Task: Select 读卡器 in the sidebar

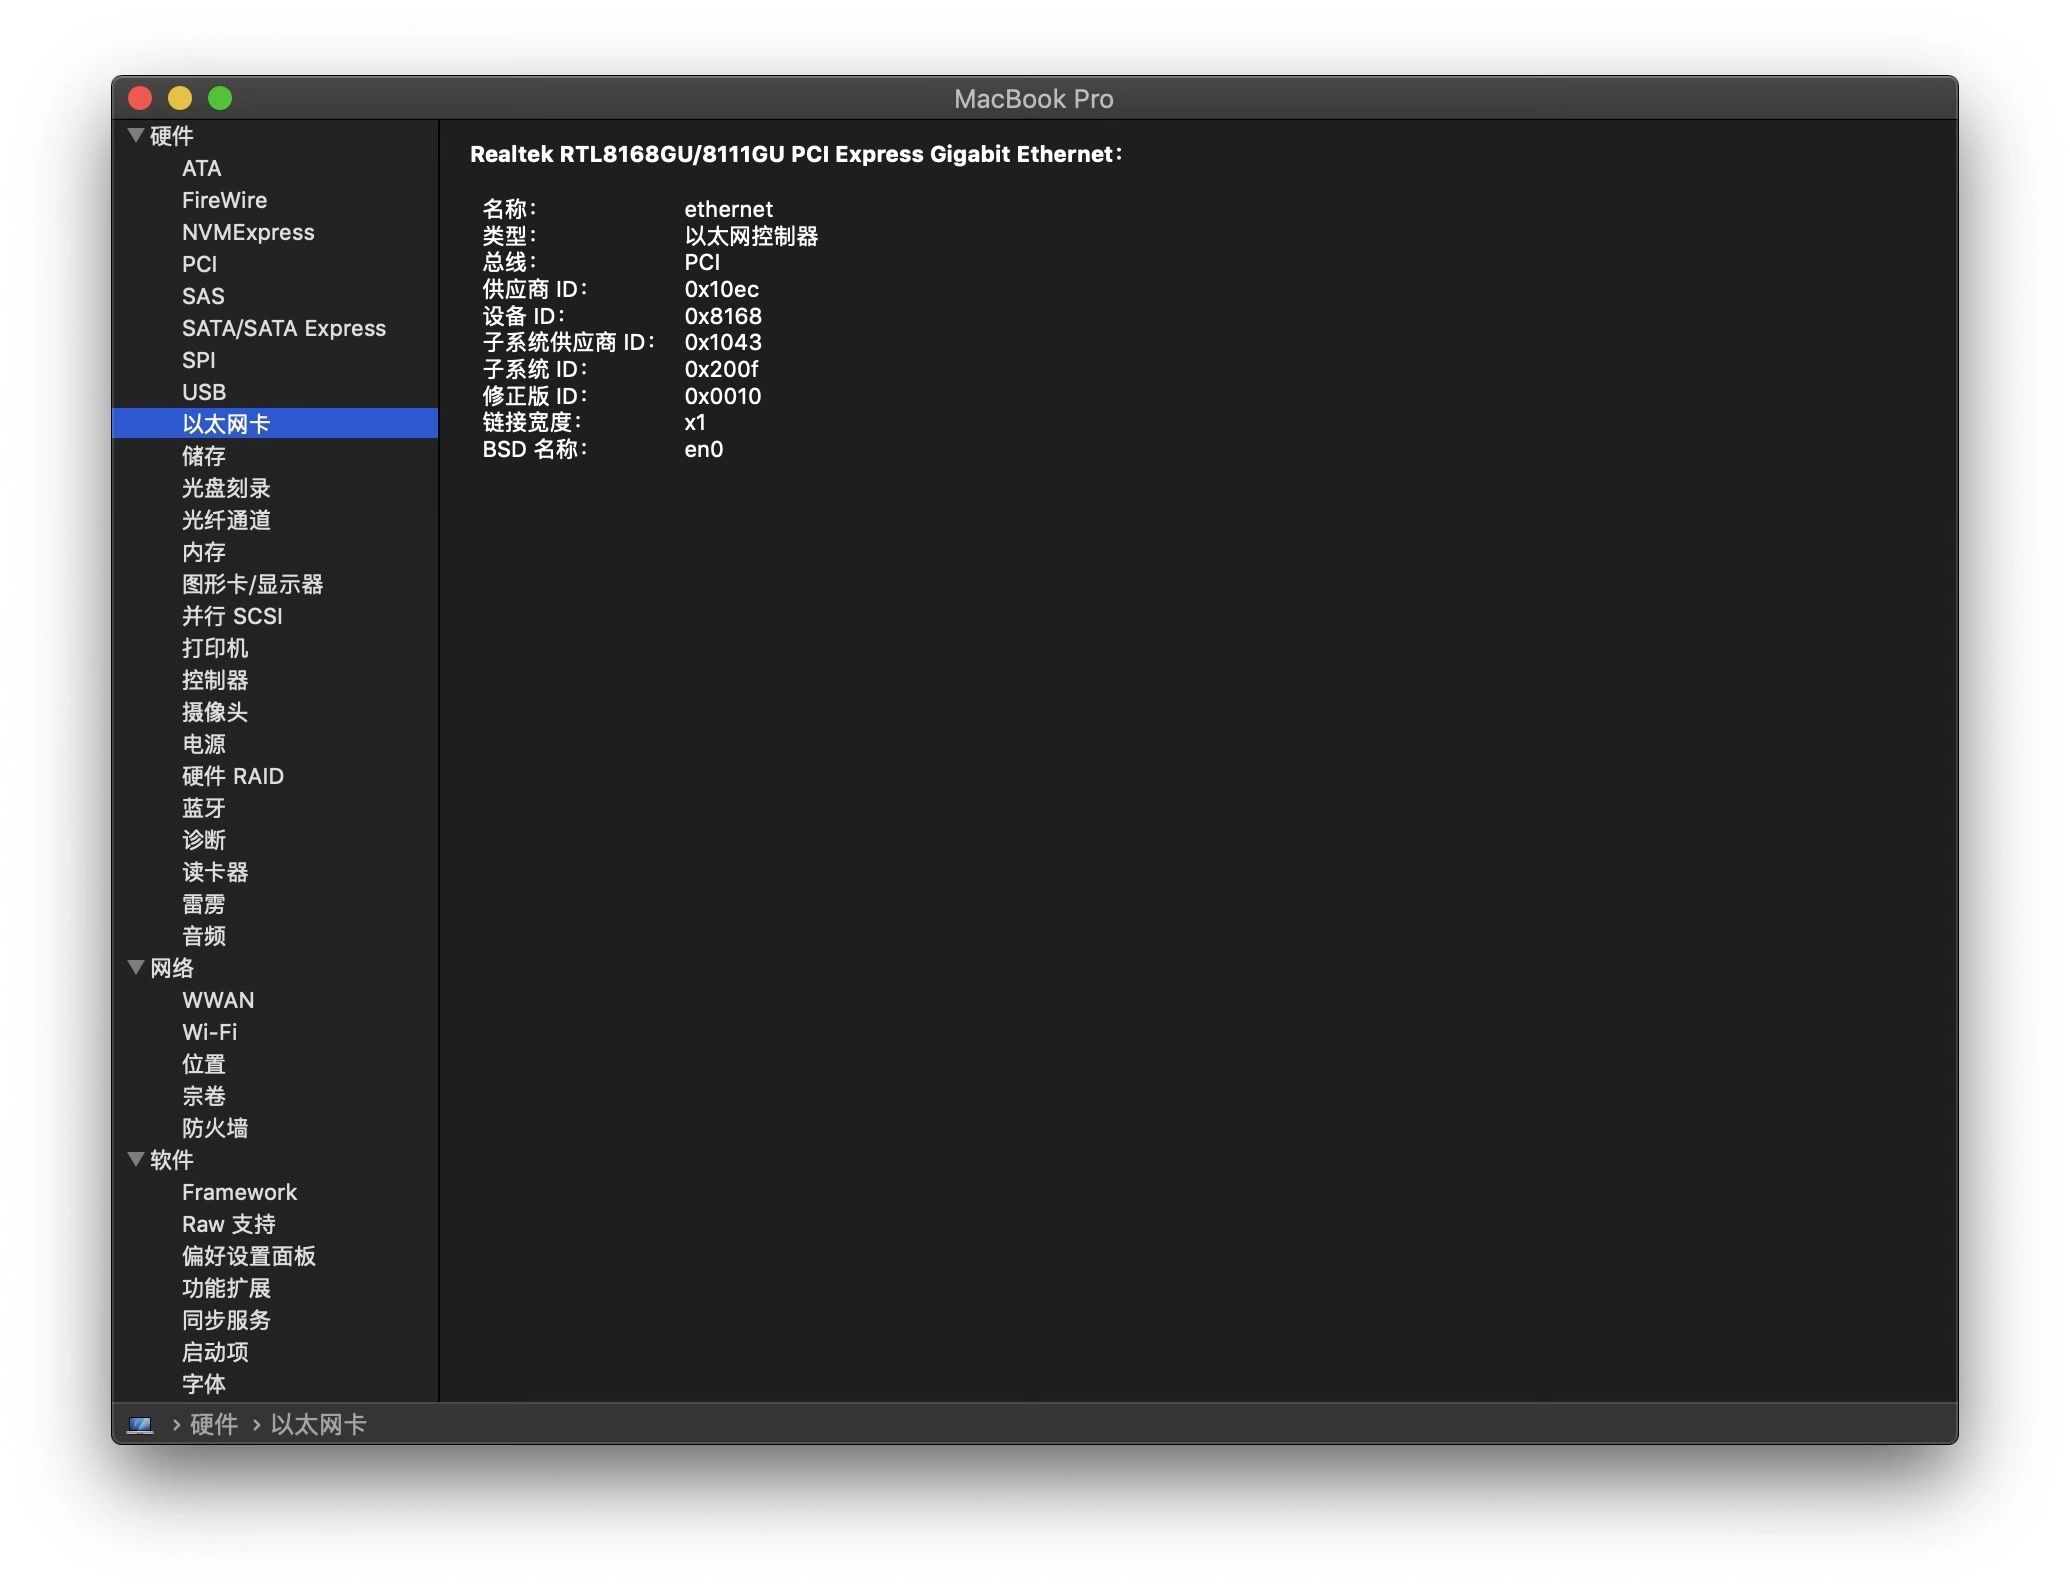Action: pyautogui.click(x=215, y=872)
